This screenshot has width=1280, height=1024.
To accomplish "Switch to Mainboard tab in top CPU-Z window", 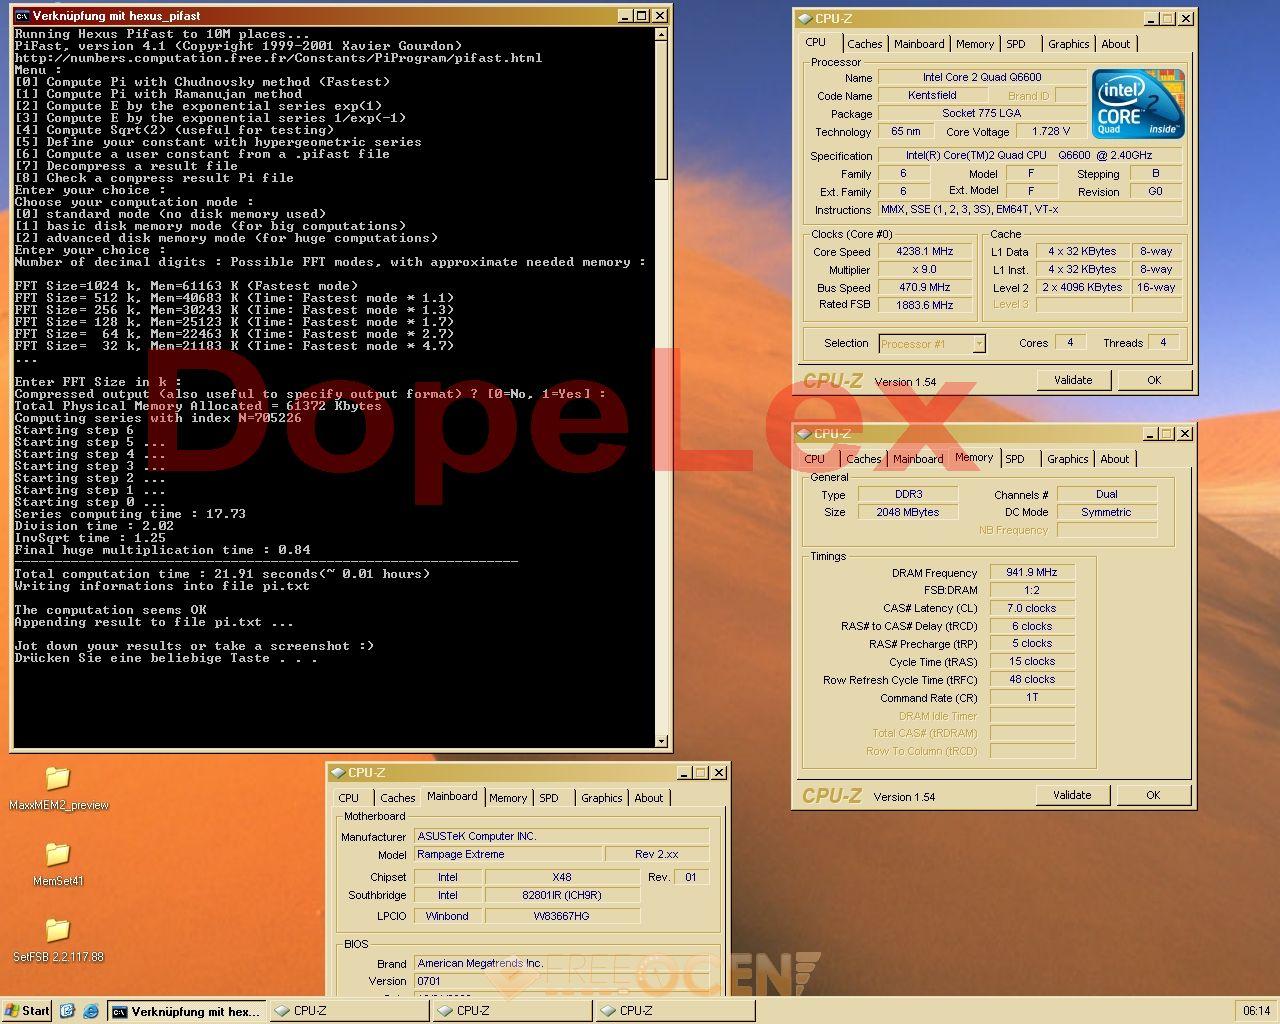I will pyautogui.click(x=919, y=44).
